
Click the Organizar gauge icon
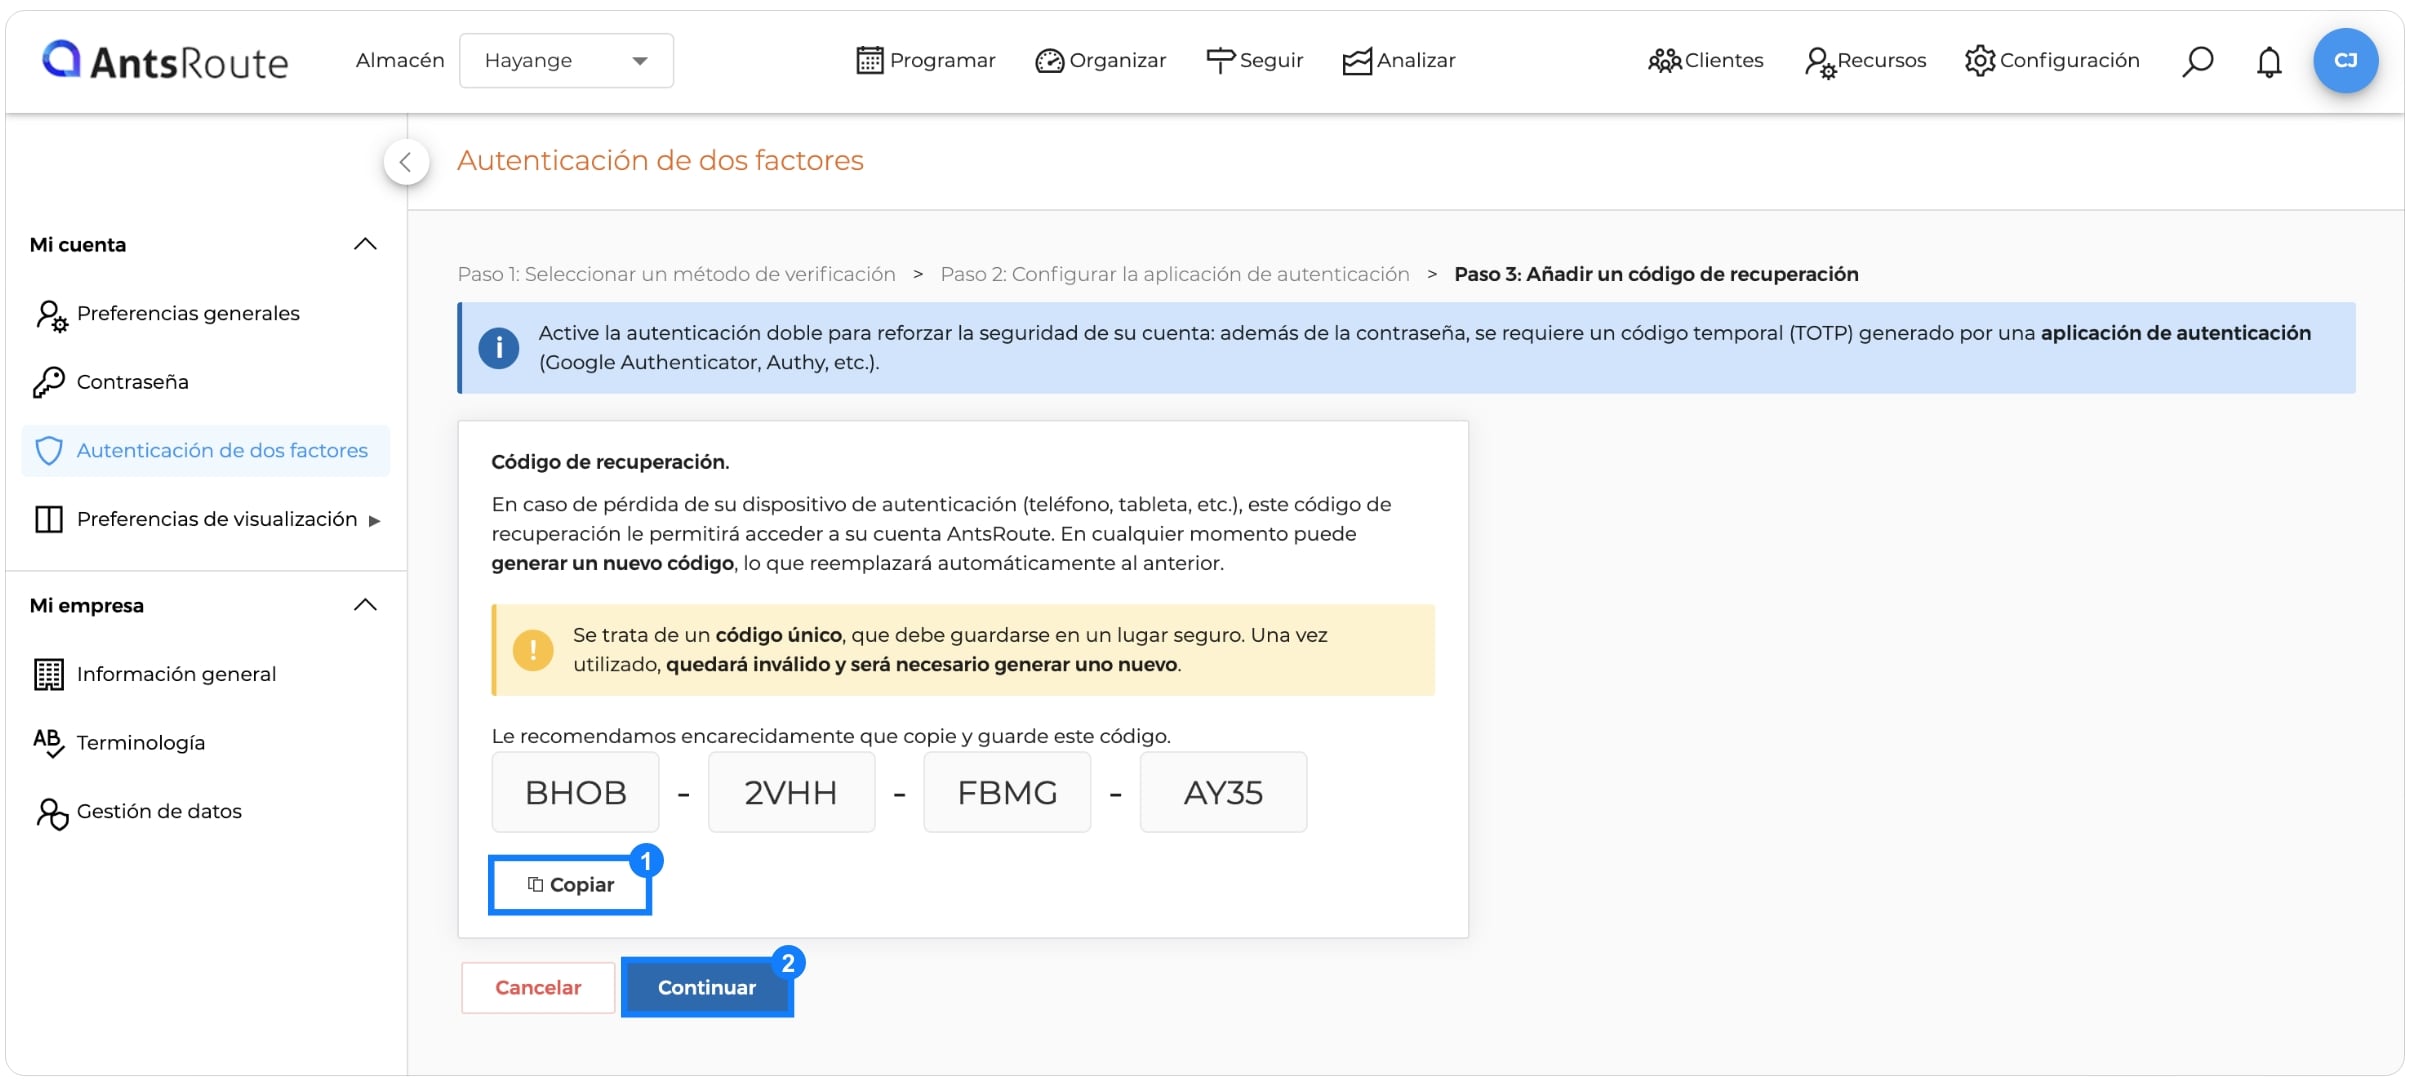click(1049, 61)
